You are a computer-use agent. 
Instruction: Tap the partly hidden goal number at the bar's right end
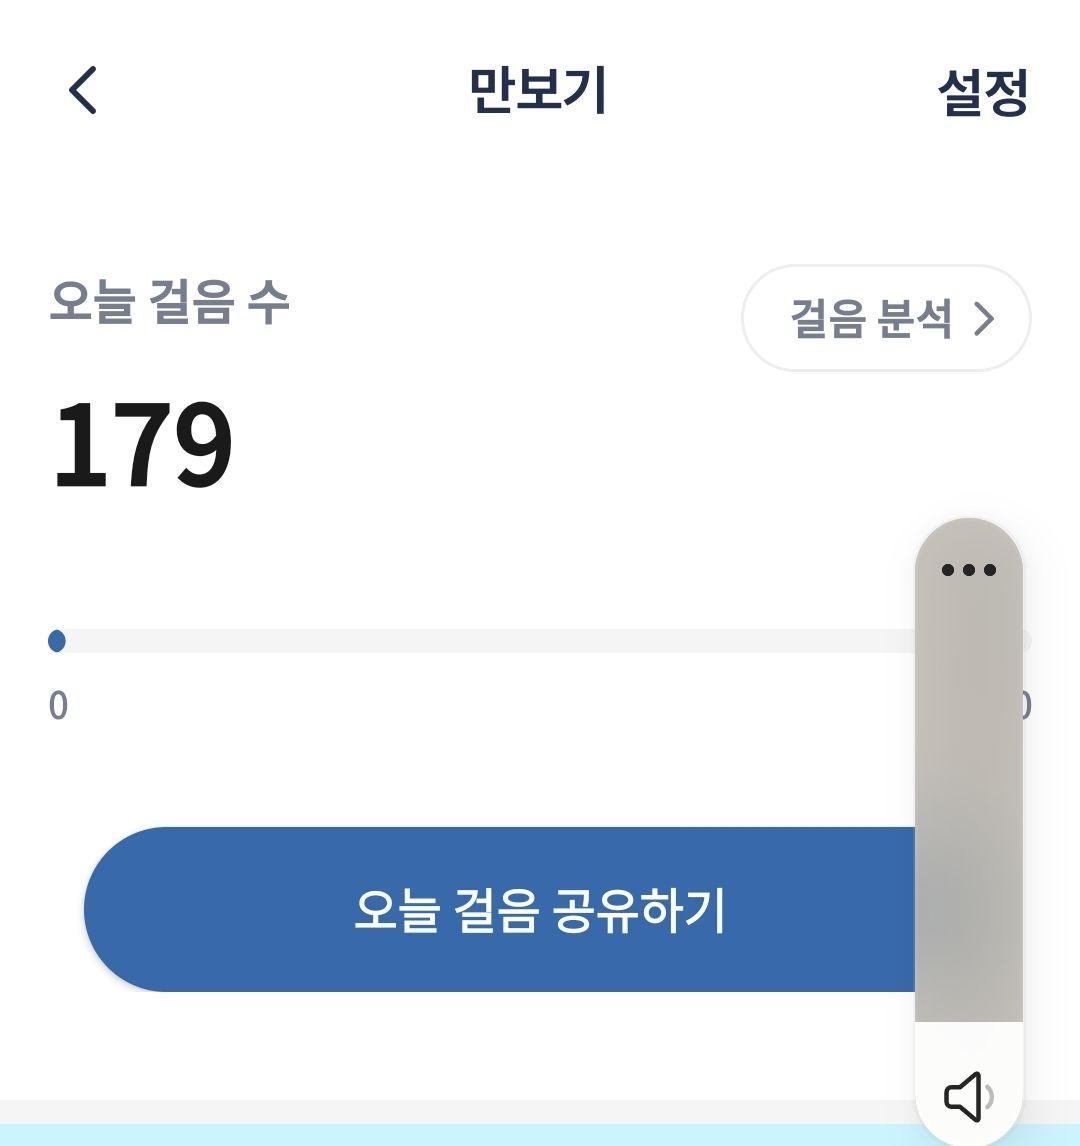point(1027,706)
